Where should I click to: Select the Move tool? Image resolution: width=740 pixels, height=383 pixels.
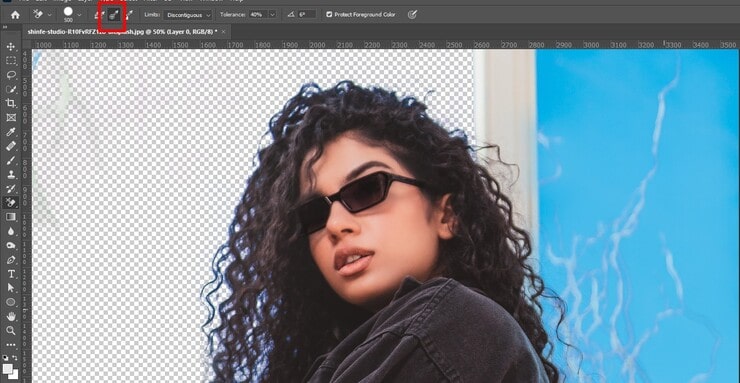[11, 47]
